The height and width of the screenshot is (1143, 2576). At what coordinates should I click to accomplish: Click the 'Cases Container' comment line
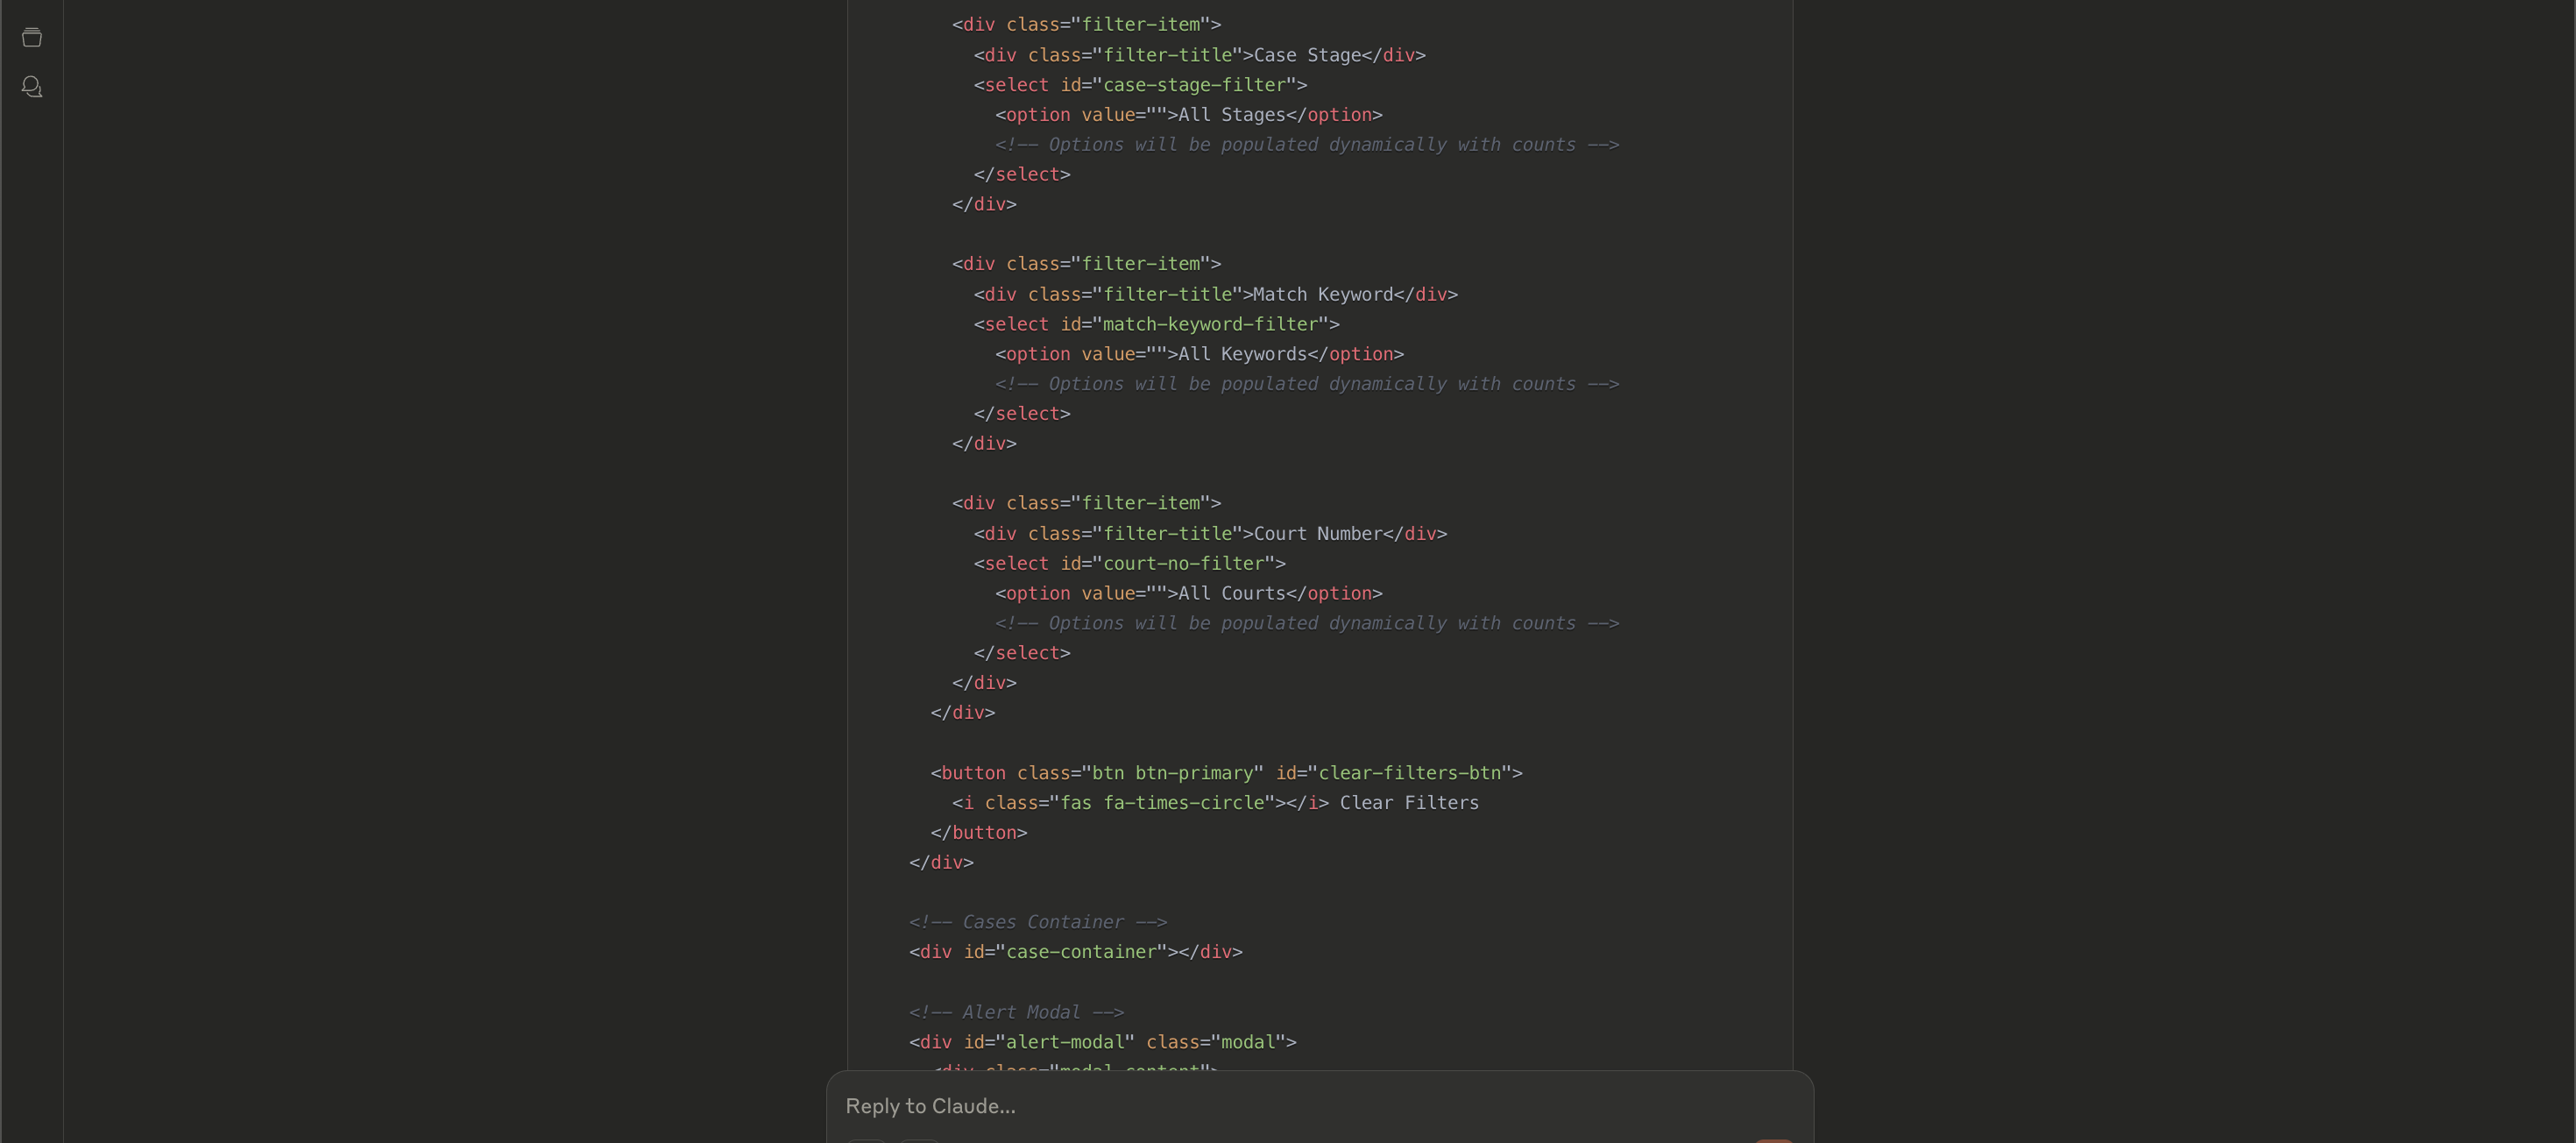(x=1038, y=922)
